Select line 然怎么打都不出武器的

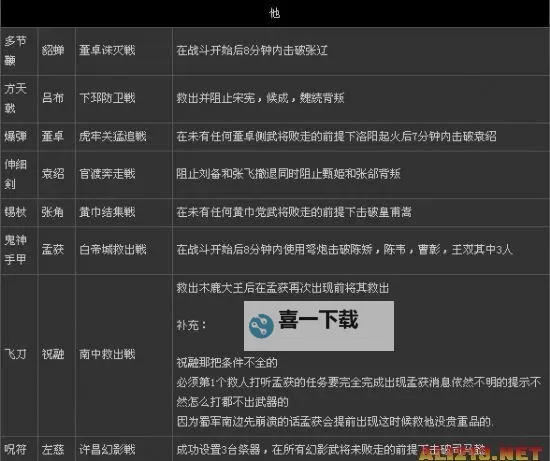coord(232,402)
